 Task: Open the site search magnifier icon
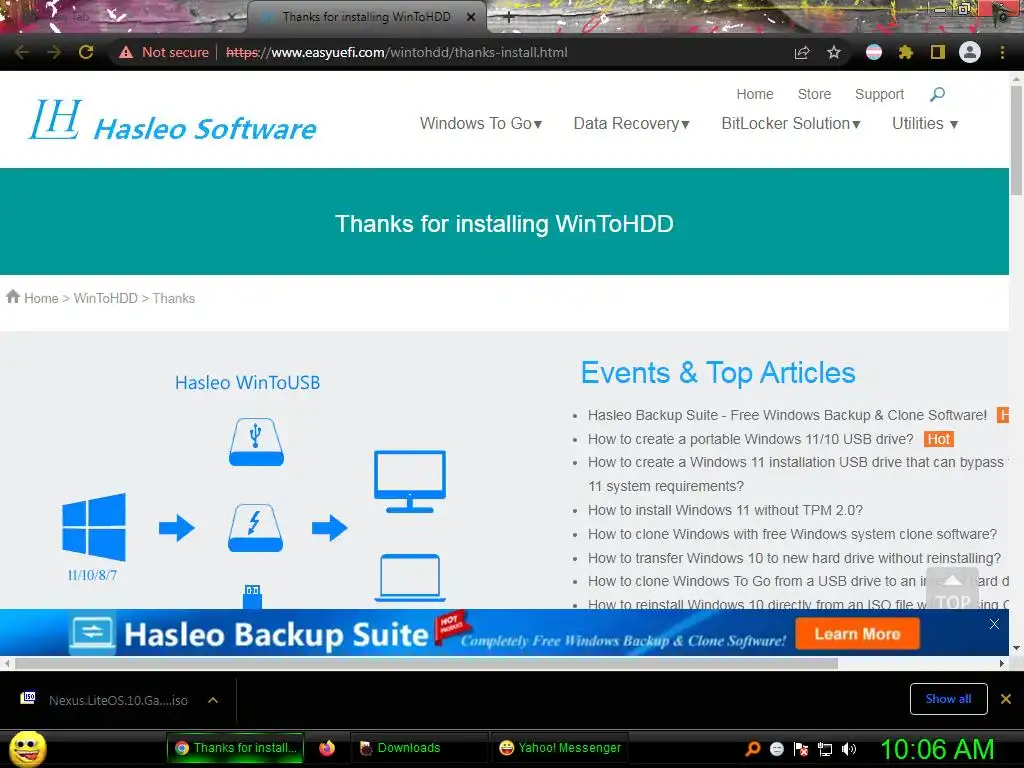point(937,95)
